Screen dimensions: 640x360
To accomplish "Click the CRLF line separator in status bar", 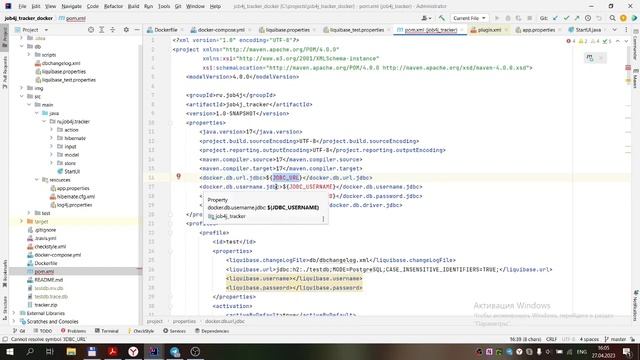I will tap(551, 339).
